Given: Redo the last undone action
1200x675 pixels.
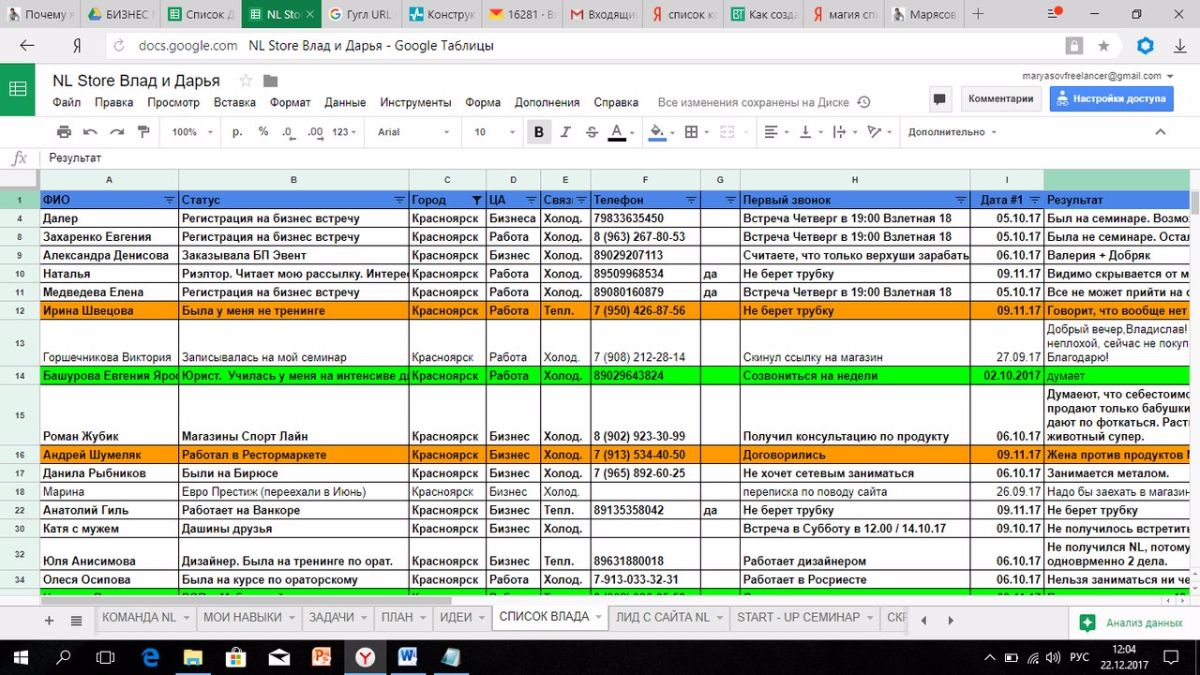Looking at the screenshot, I should coord(117,132).
